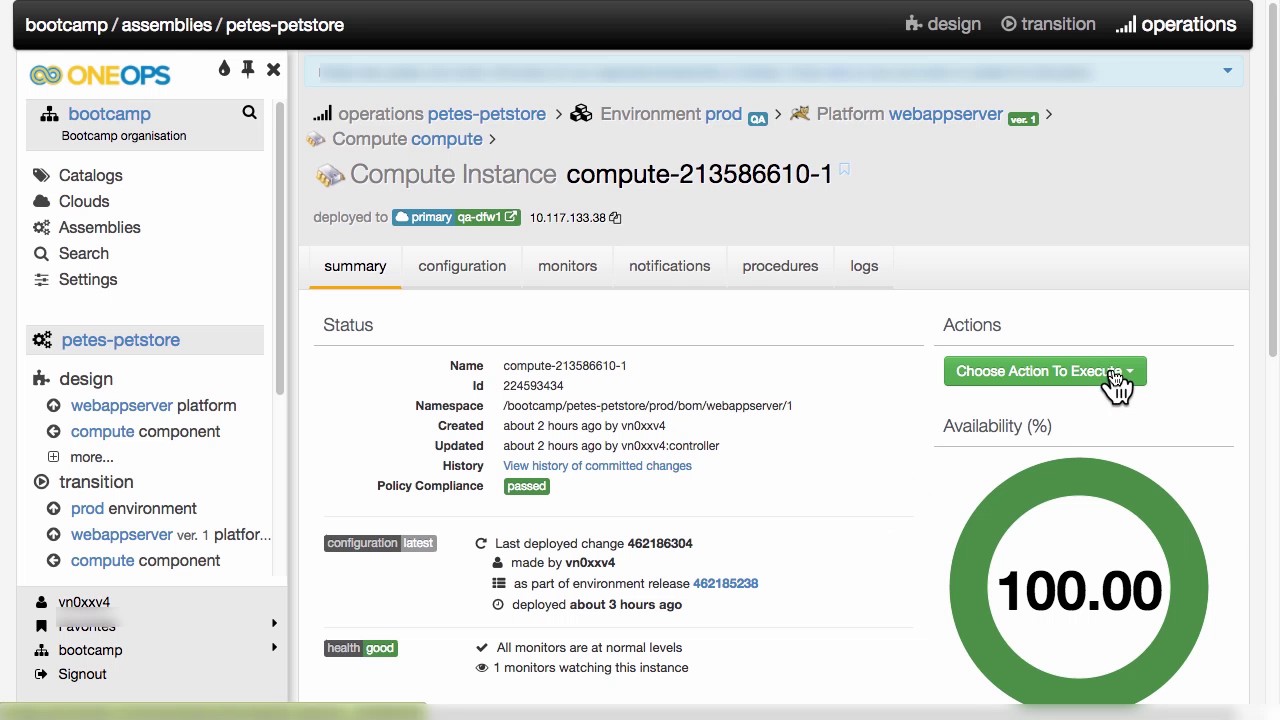This screenshot has height=720, width=1280.
Task: Expand the 'more...' item under design
Action: click(x=91, y=457)
